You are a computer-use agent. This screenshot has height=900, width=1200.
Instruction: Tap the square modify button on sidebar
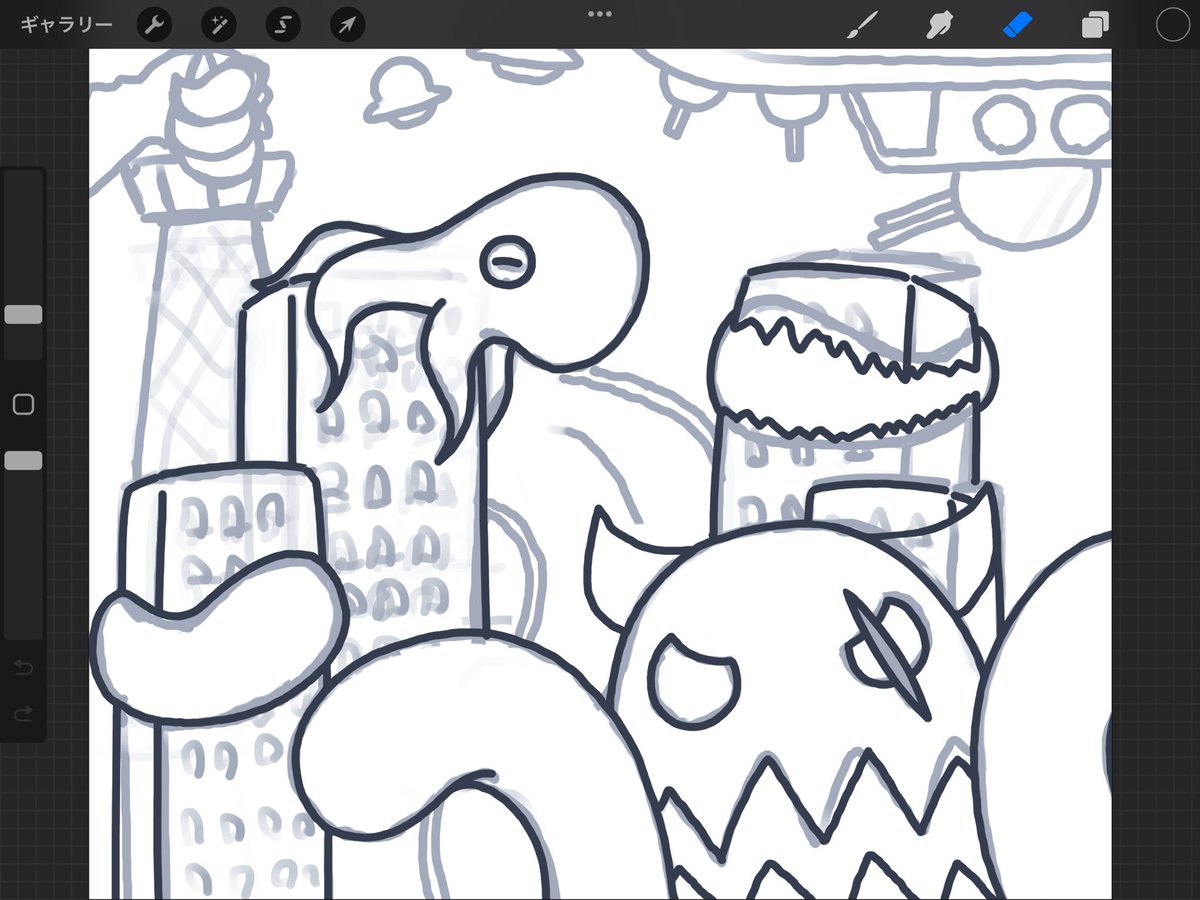click(23, 404)
